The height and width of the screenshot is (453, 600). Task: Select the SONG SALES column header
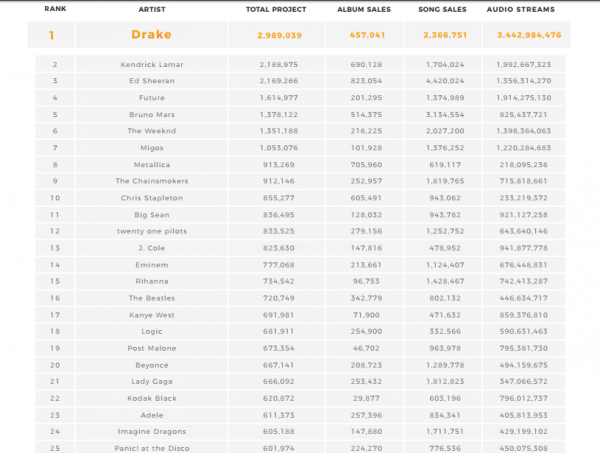point(442,9)
